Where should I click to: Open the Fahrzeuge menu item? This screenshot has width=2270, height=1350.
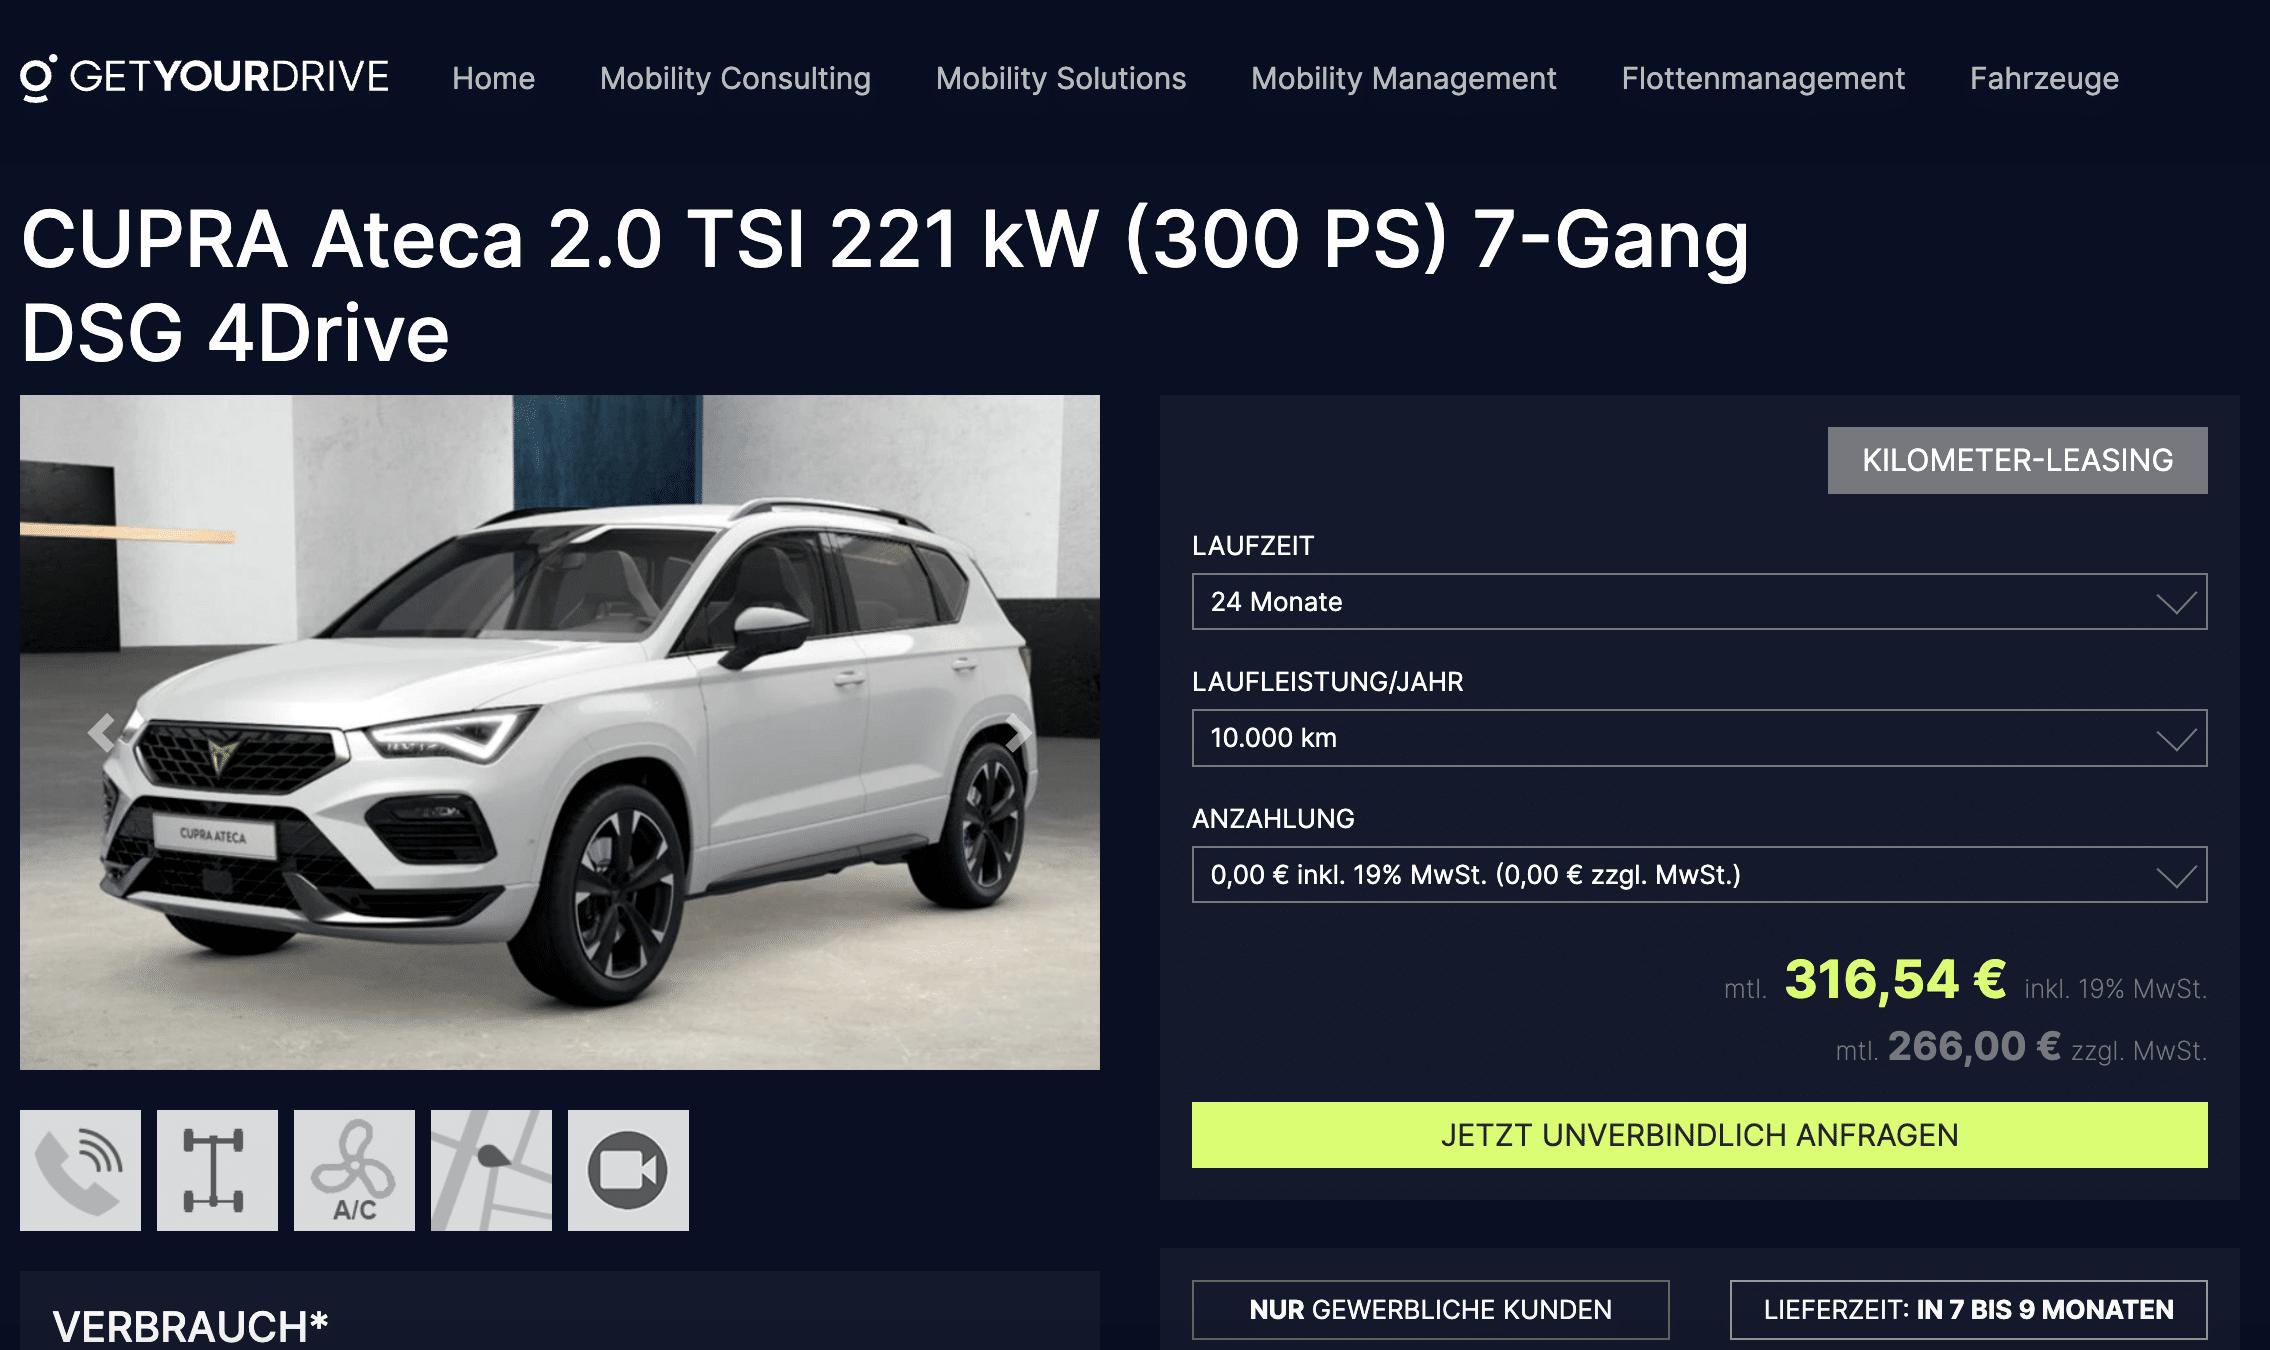pyautogui.click(x=2044, y=78)
